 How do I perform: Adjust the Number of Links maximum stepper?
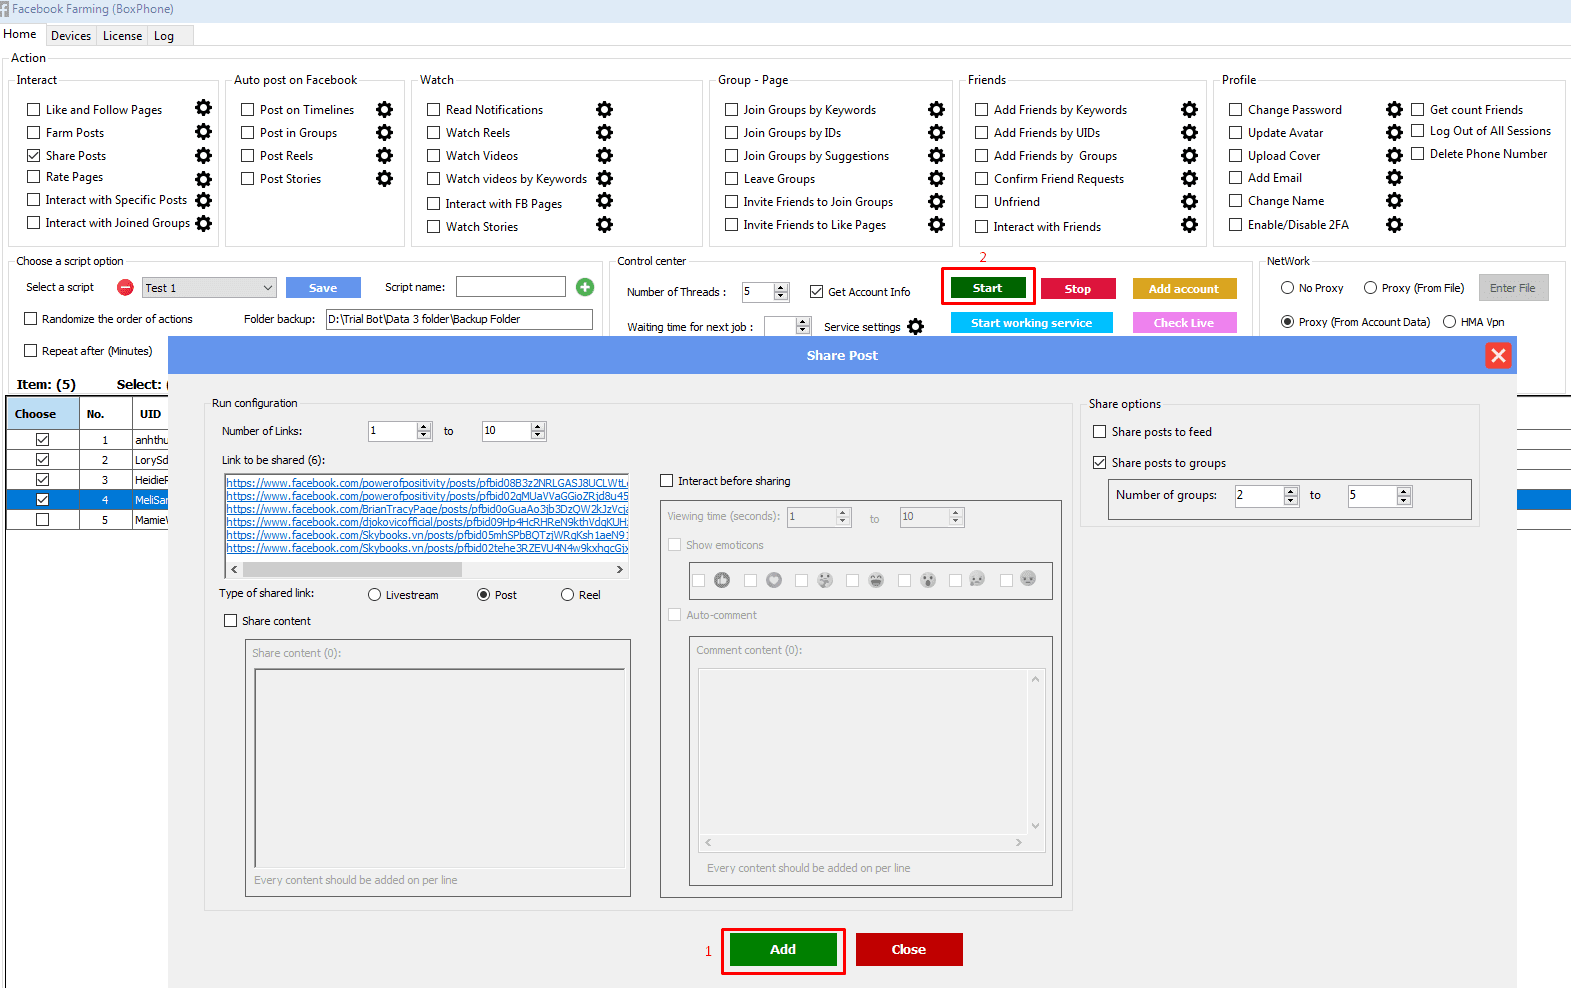(x=538, y=431)
